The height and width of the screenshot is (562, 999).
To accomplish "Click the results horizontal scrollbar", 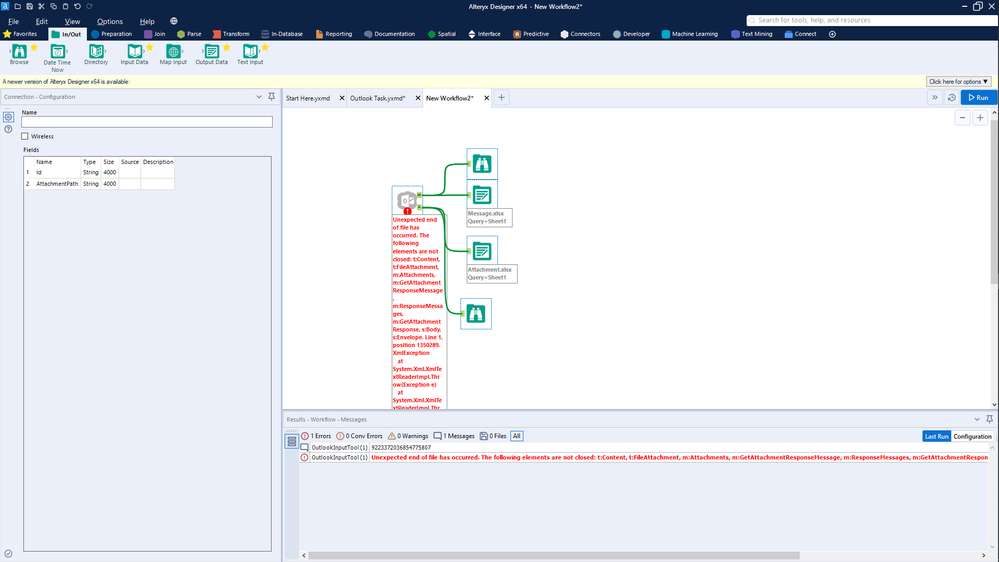I will 554,556.
